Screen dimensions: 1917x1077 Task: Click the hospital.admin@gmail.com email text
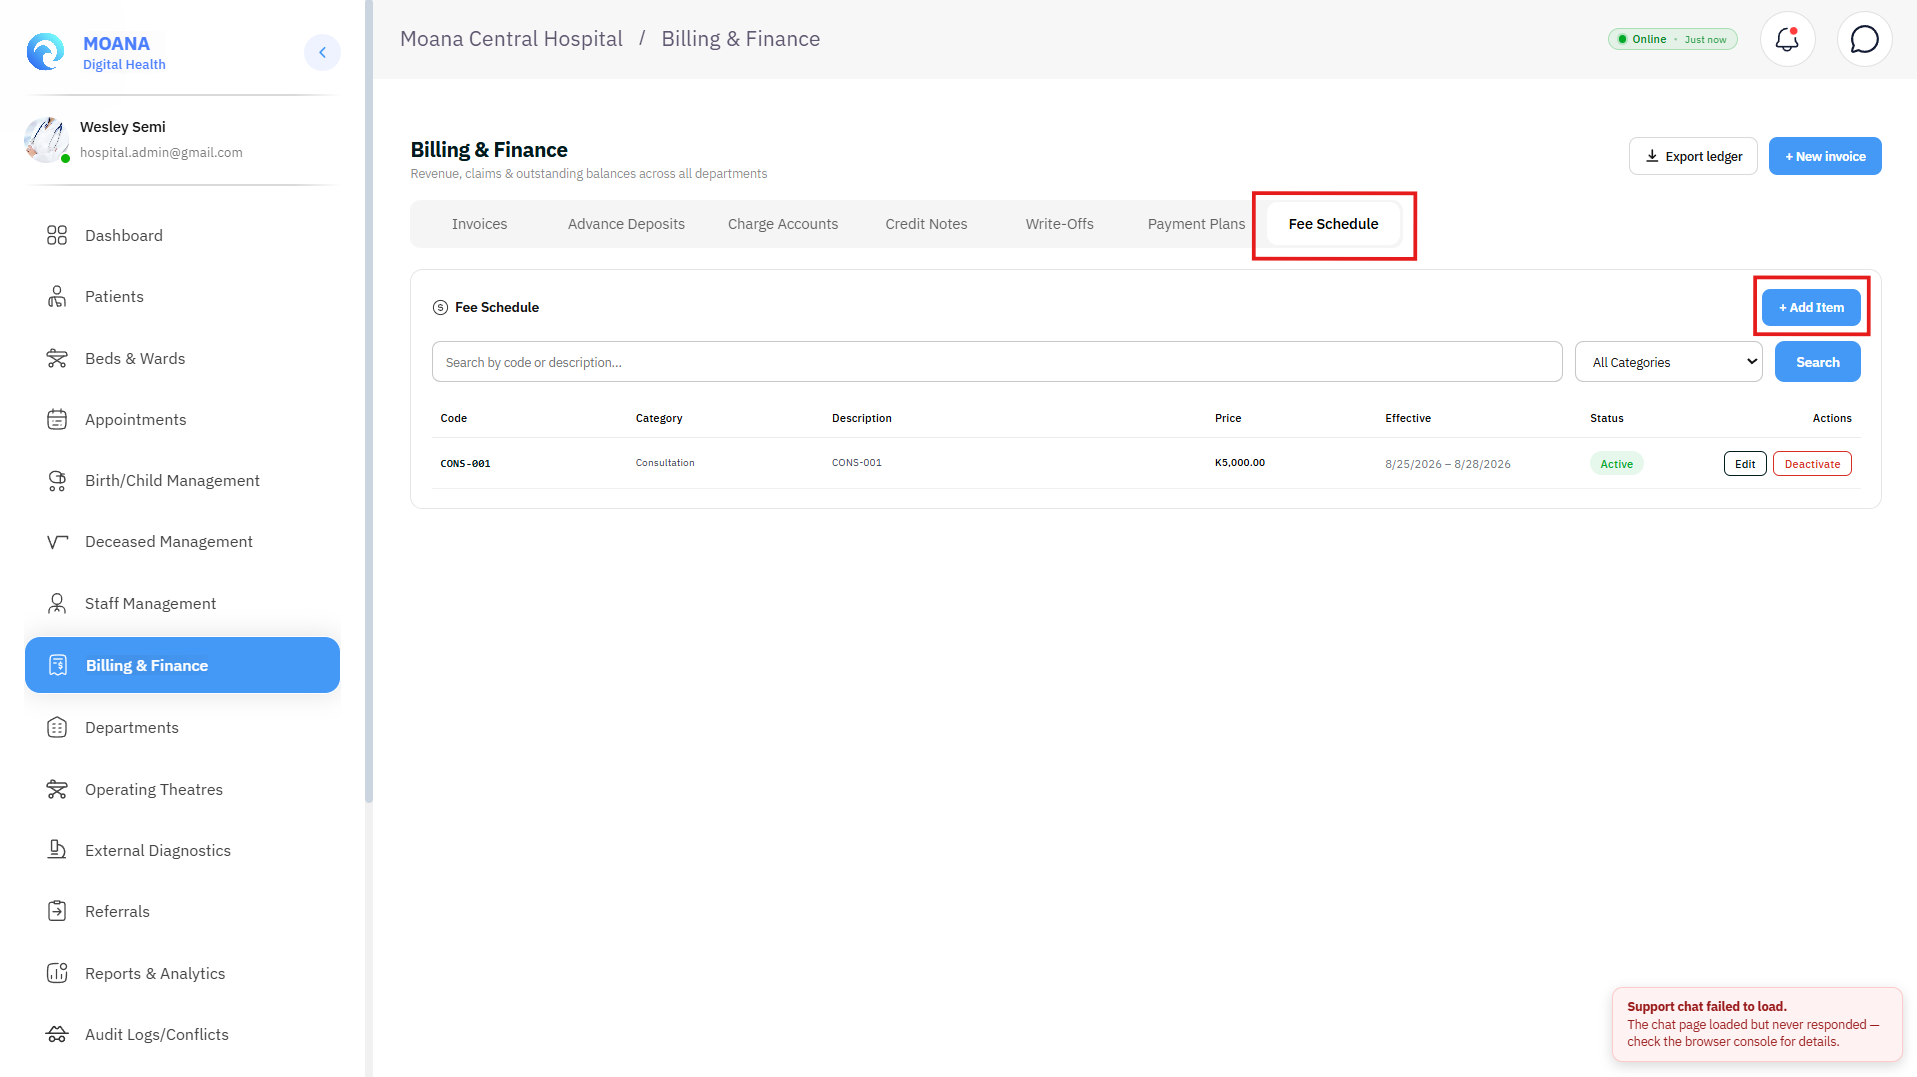[161, 153]
